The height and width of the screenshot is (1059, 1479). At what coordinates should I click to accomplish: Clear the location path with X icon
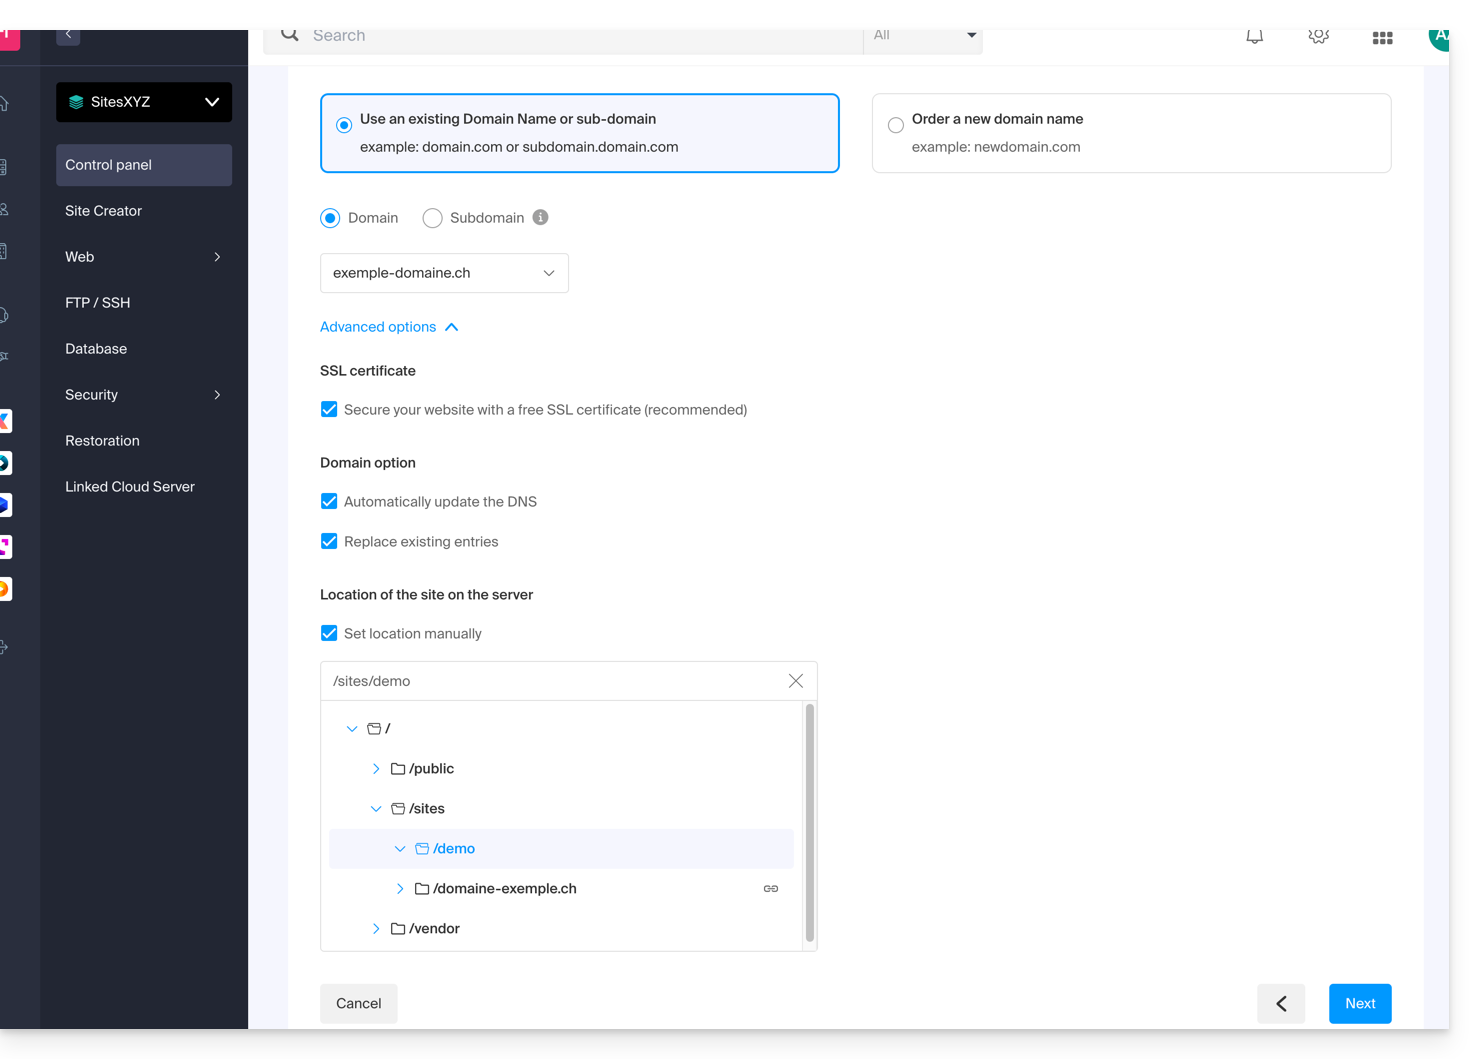pyautogui.click(x=795, y=681)
